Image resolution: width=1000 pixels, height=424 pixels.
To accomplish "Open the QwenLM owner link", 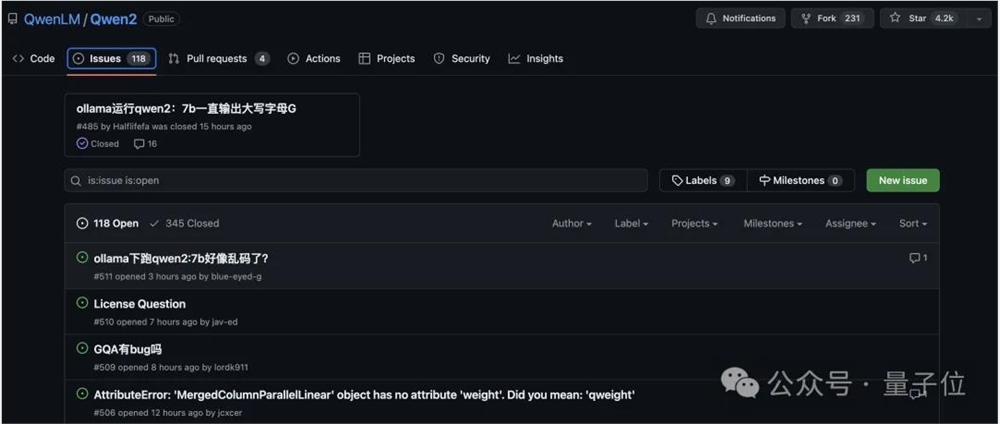I will tap(52, 19).
